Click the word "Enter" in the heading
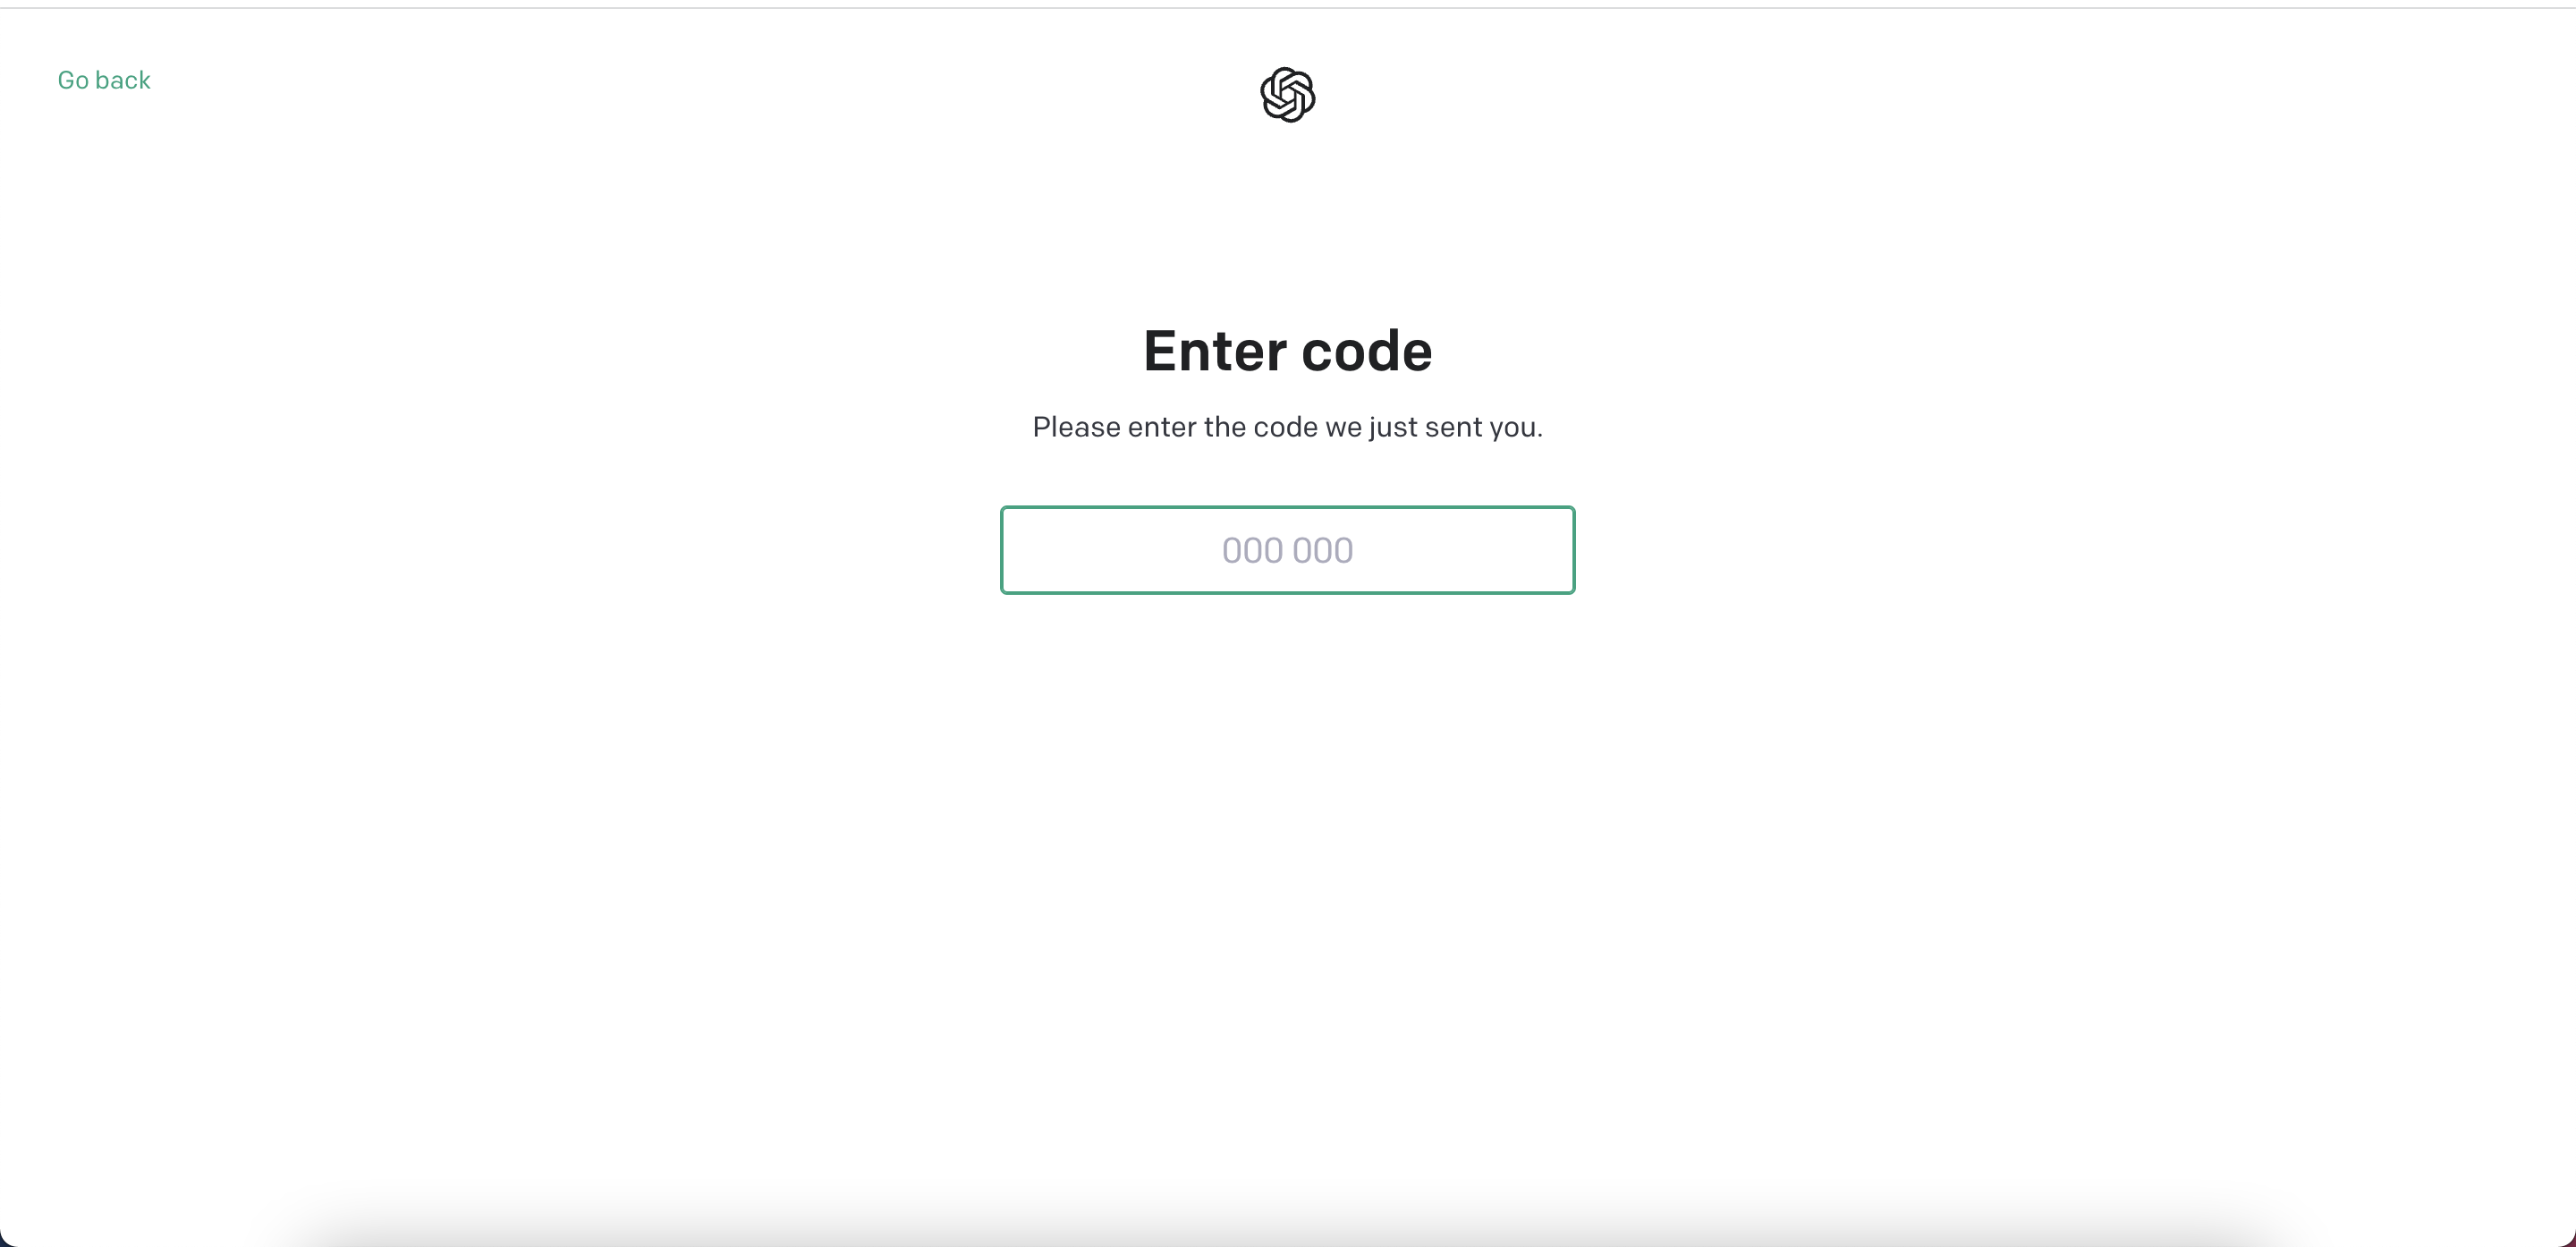Screen dimensions: 2576x1247 tap(1215, 351)
